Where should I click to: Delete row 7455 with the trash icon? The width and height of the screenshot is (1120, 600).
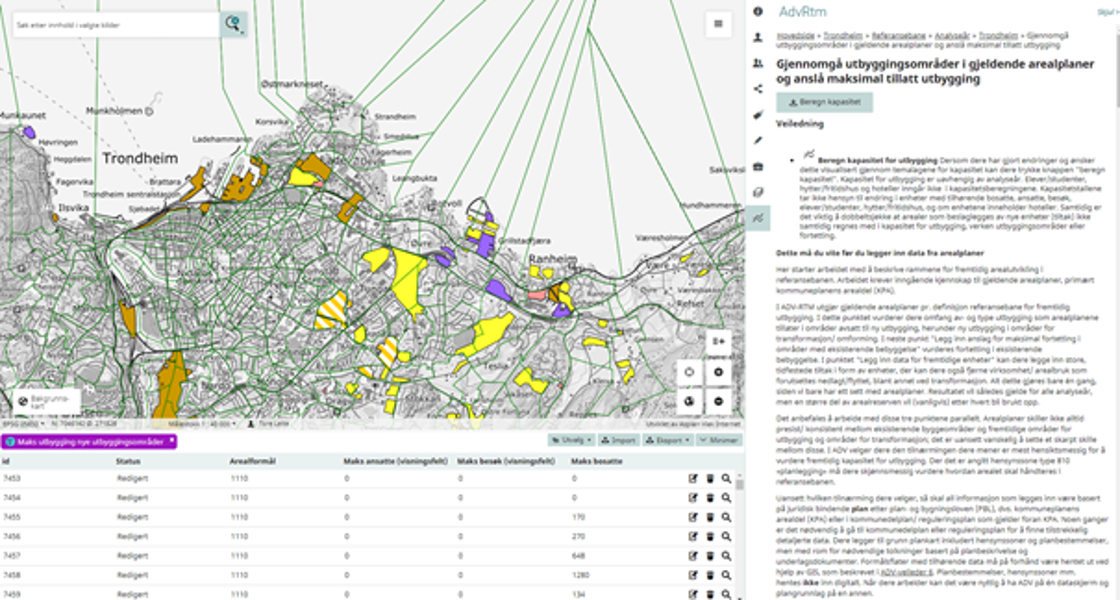click(x=710, y=517)
